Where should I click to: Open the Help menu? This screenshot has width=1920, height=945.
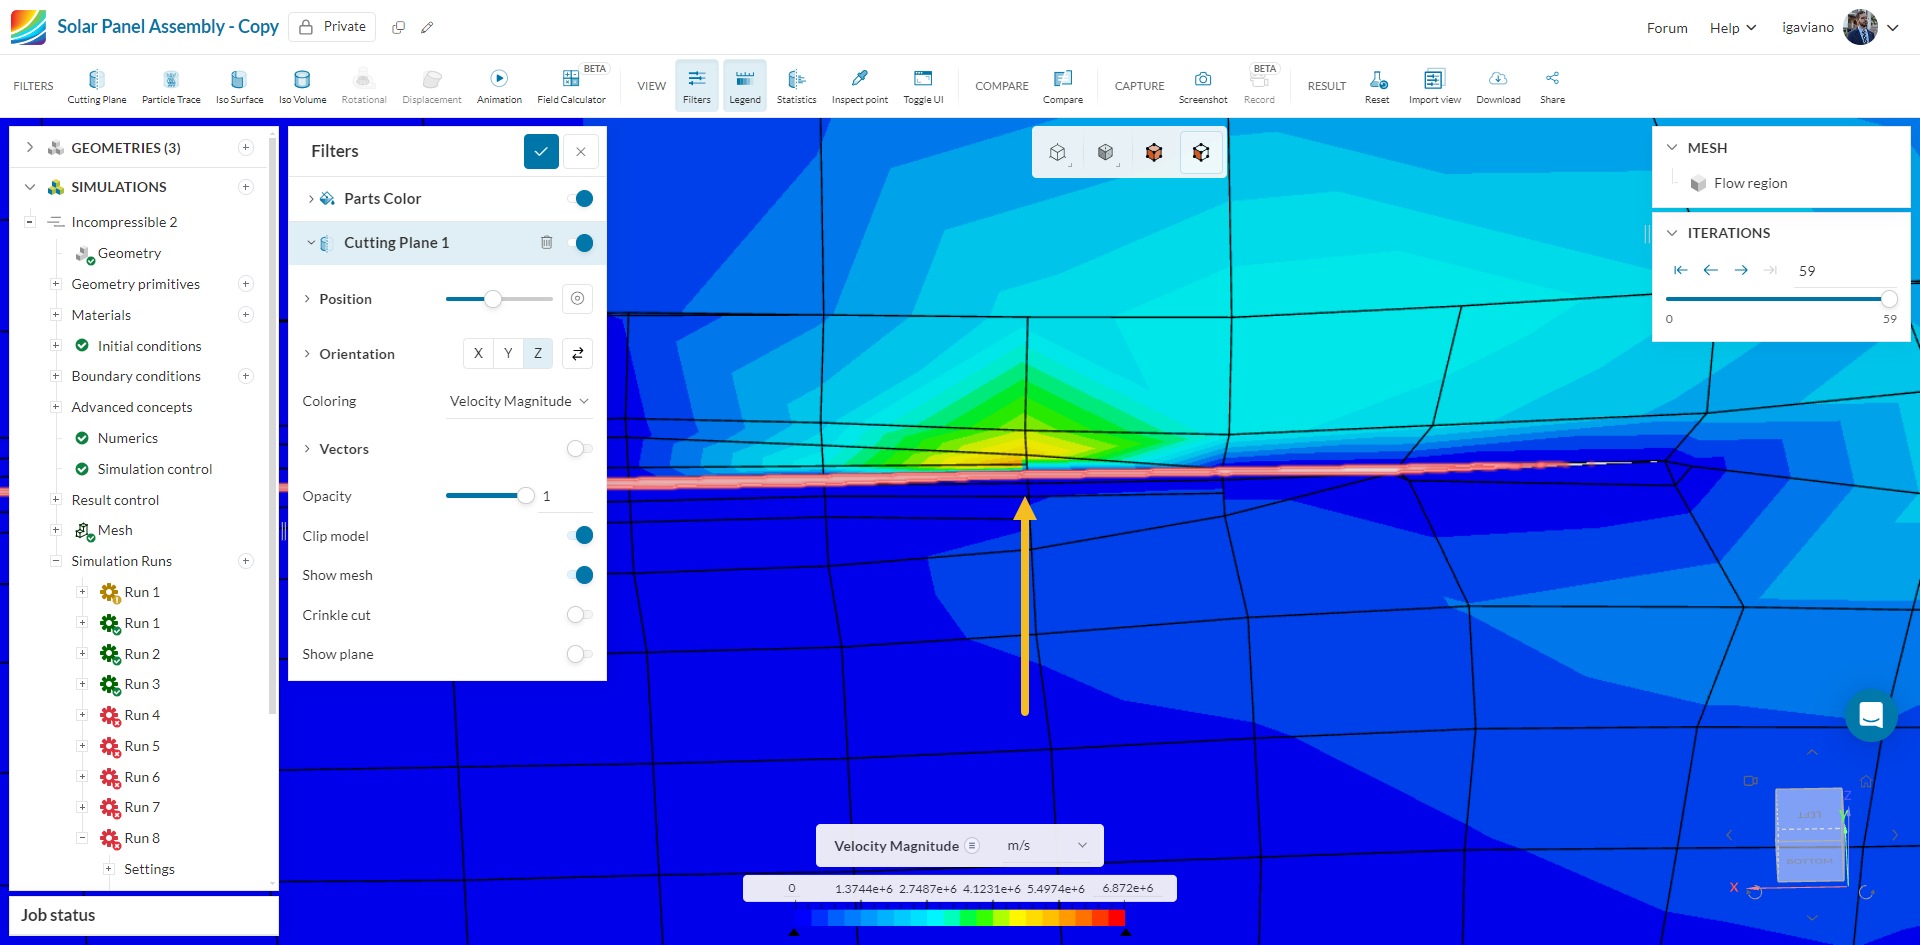click(x=1732, y=28)
